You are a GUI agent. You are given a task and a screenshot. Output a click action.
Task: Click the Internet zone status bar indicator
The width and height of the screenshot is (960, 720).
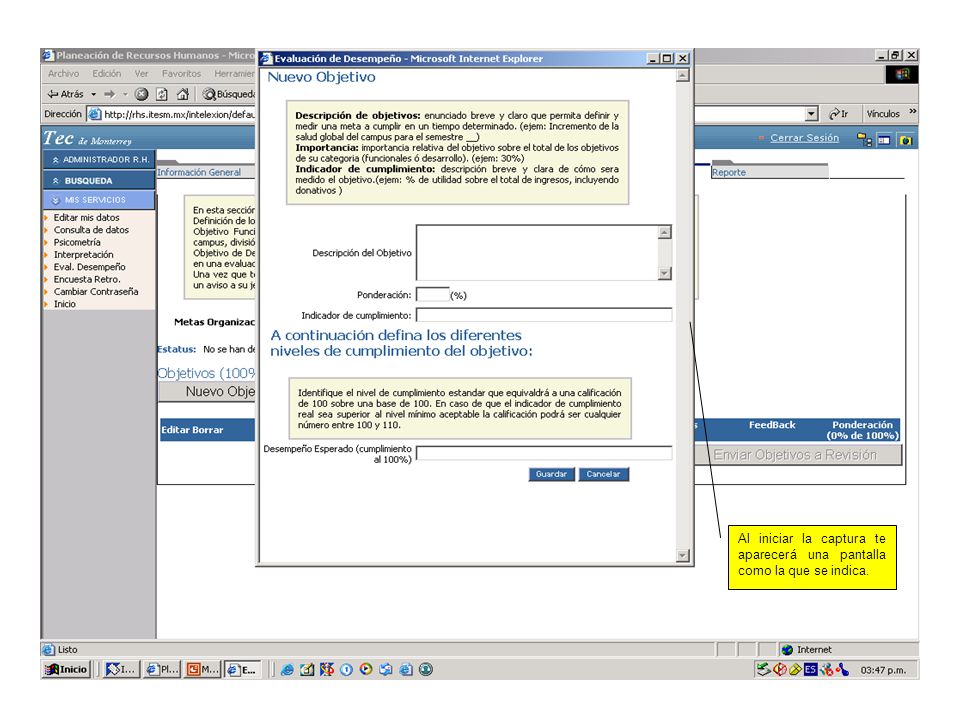(807, 650)
